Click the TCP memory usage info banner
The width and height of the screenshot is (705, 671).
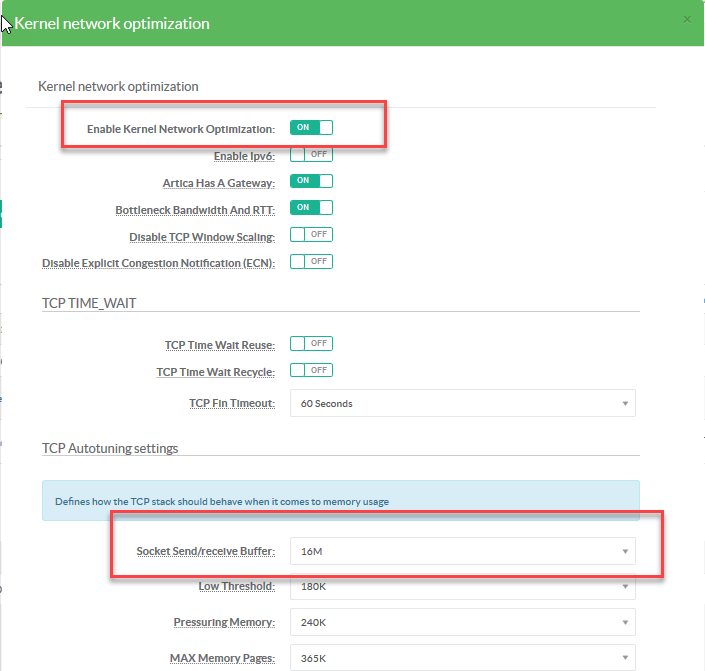[340, 501]
